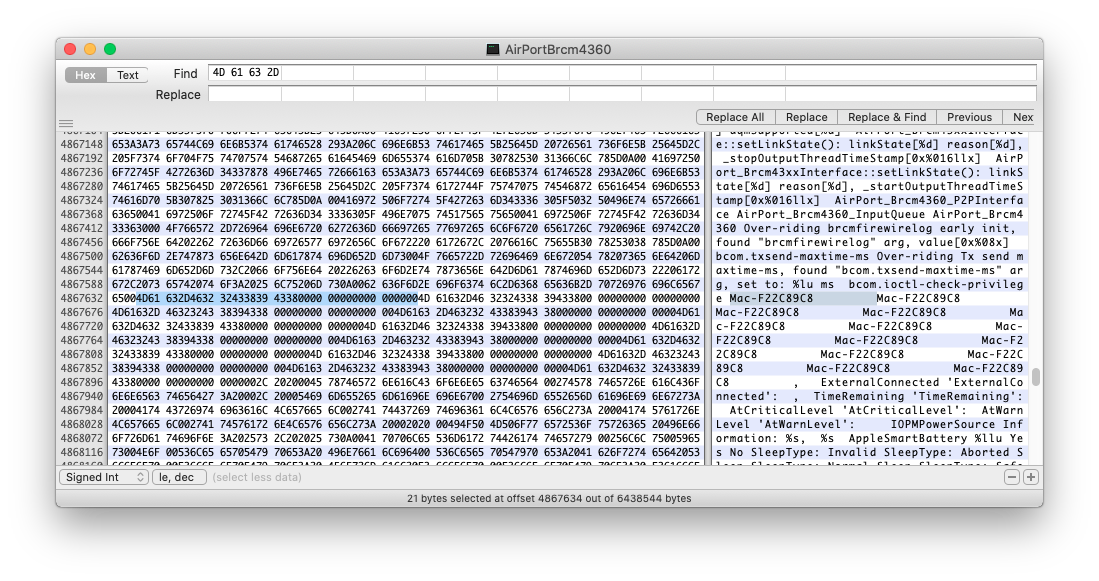Select the offset row 4868028

click(x=81, y=425)
